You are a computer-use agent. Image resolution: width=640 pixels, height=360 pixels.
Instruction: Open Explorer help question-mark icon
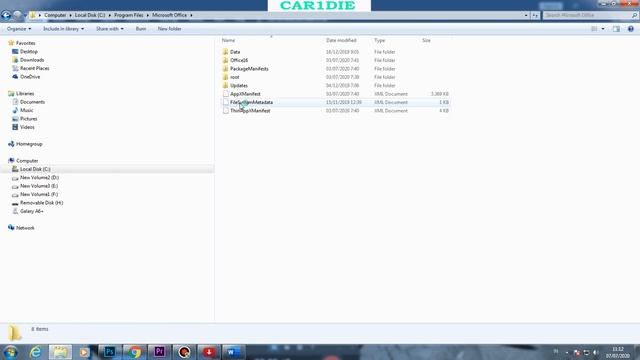(x=631, y=29)
